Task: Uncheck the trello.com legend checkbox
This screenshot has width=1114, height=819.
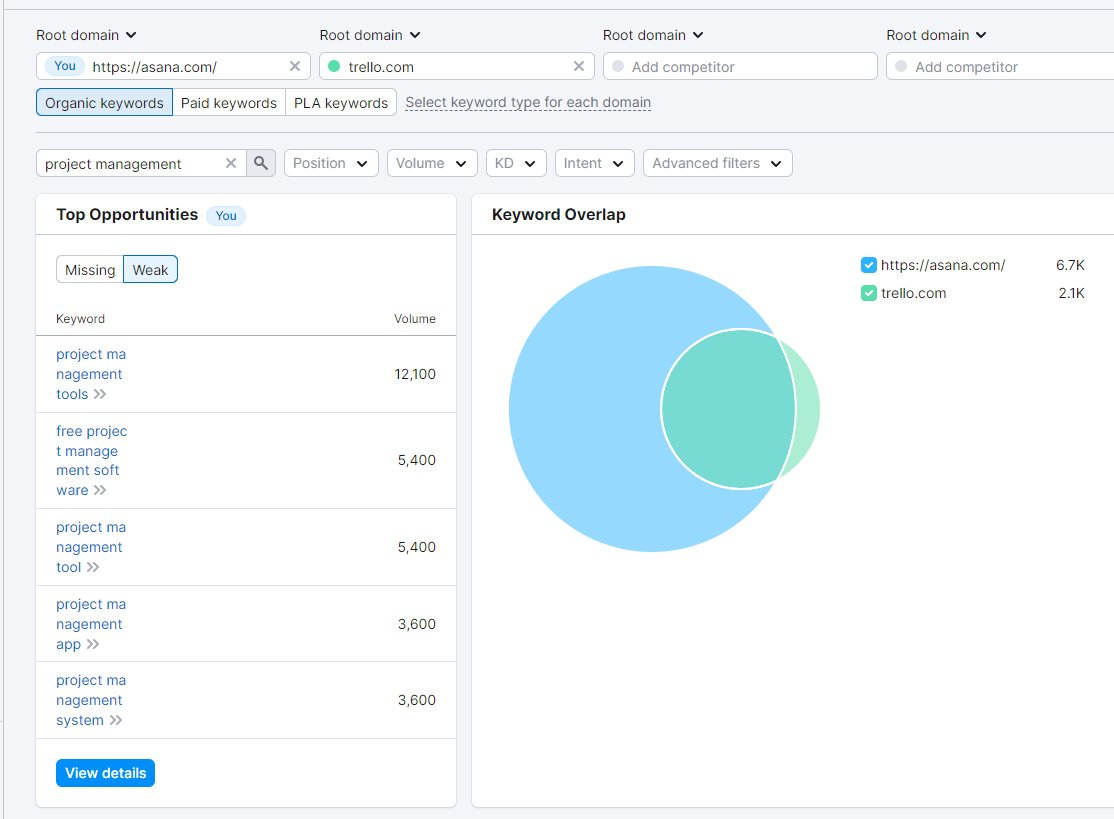Action: (x=868, y=293)
